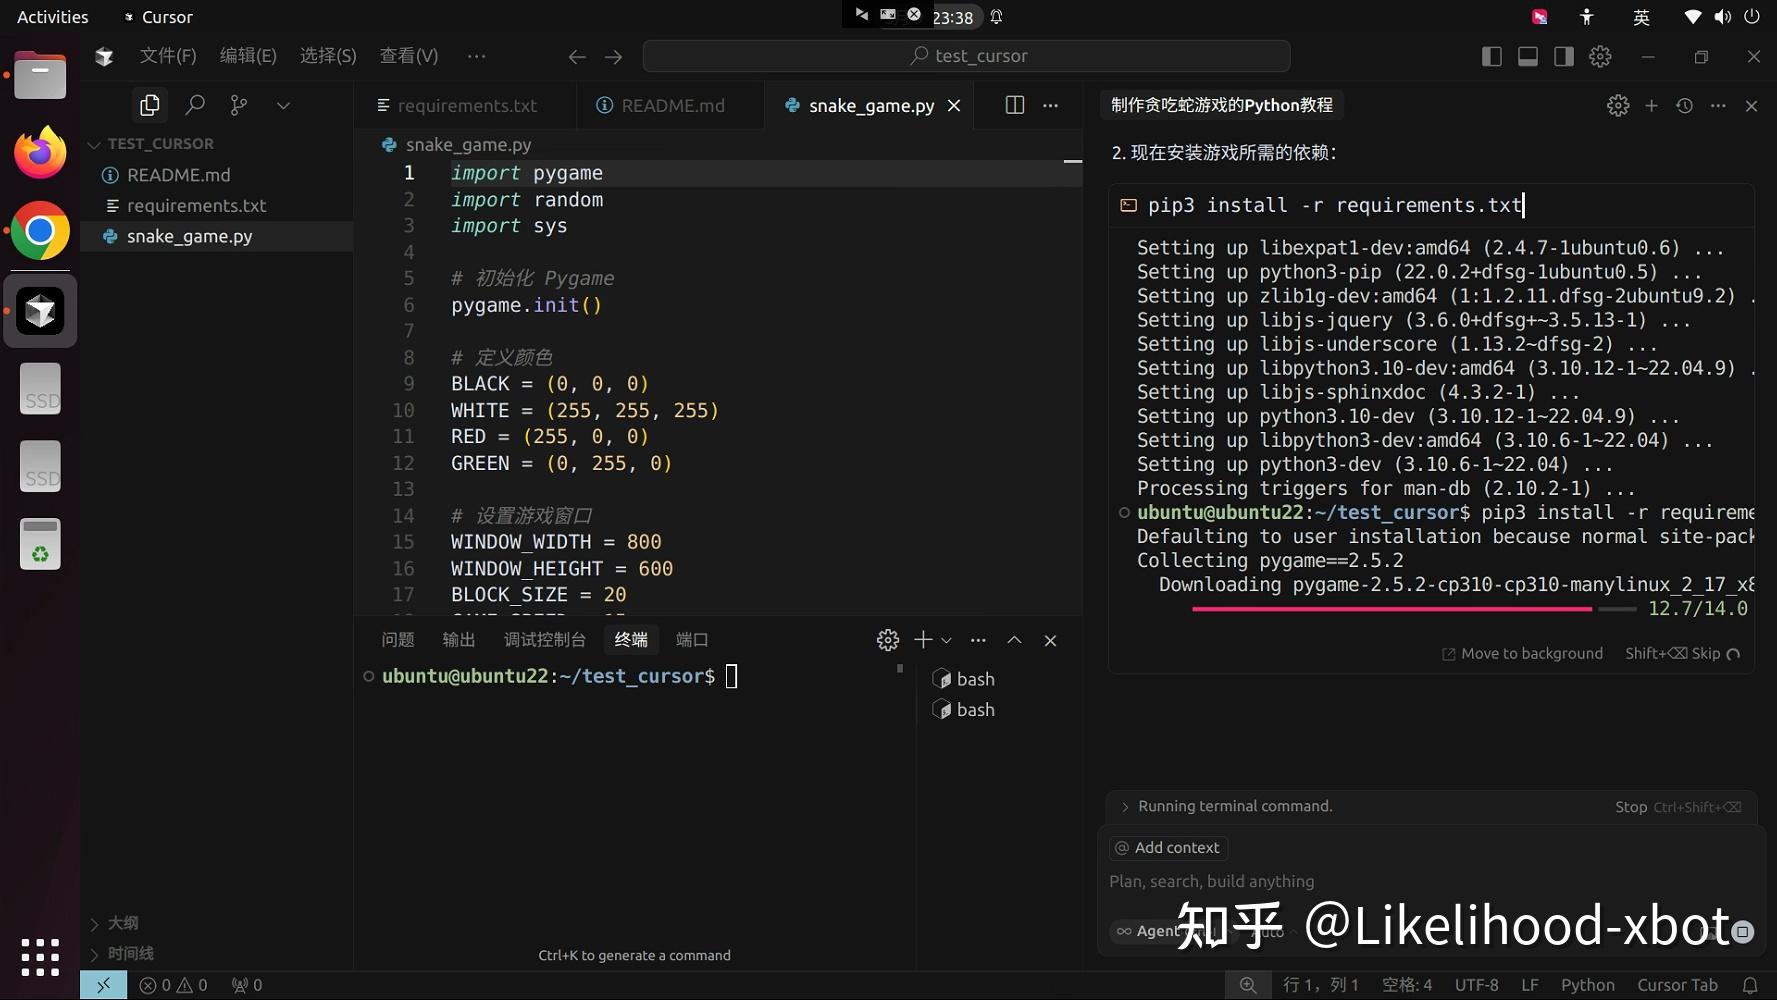Open remote window indicator in status bar
Image resolution: width=1777 pixels, height=1000 pixels.
(x=103, y=985)
